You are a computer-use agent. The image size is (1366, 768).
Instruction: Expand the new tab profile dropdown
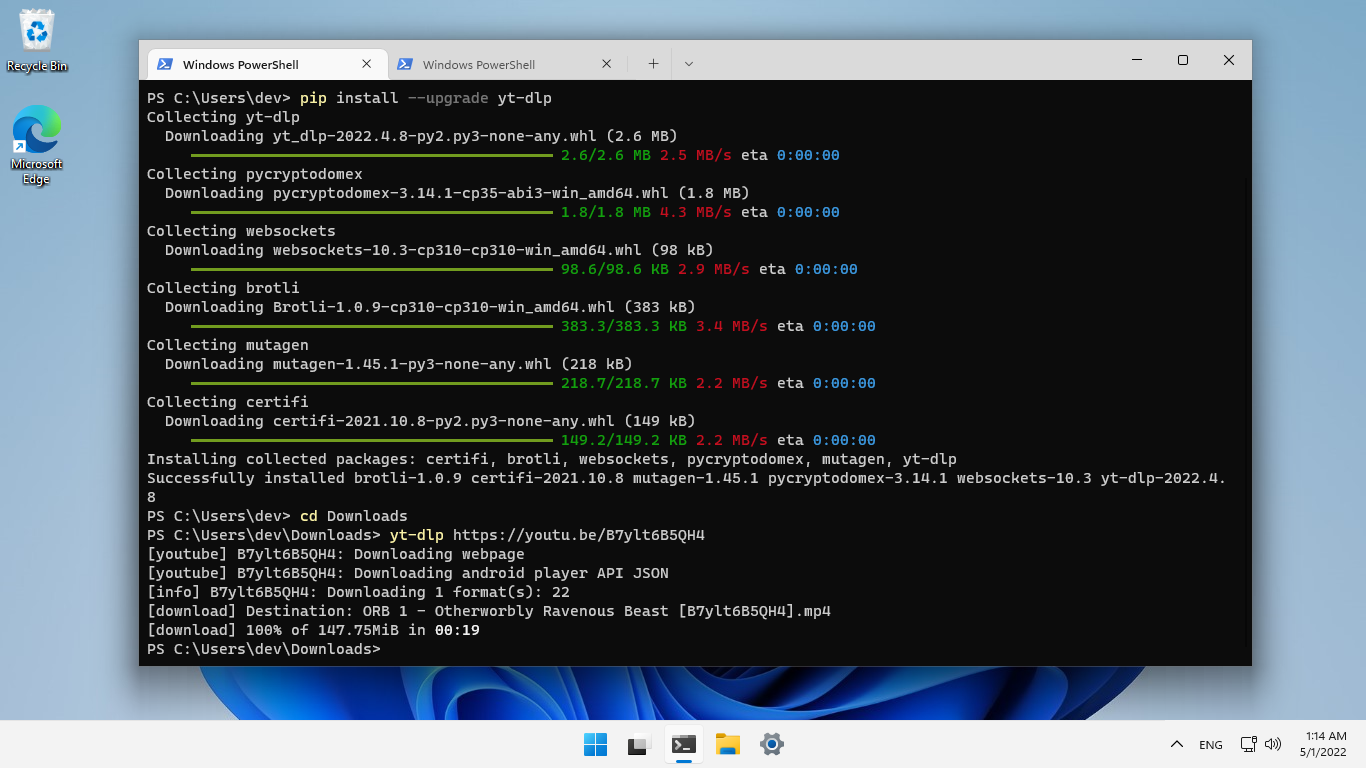coord(689,64)
